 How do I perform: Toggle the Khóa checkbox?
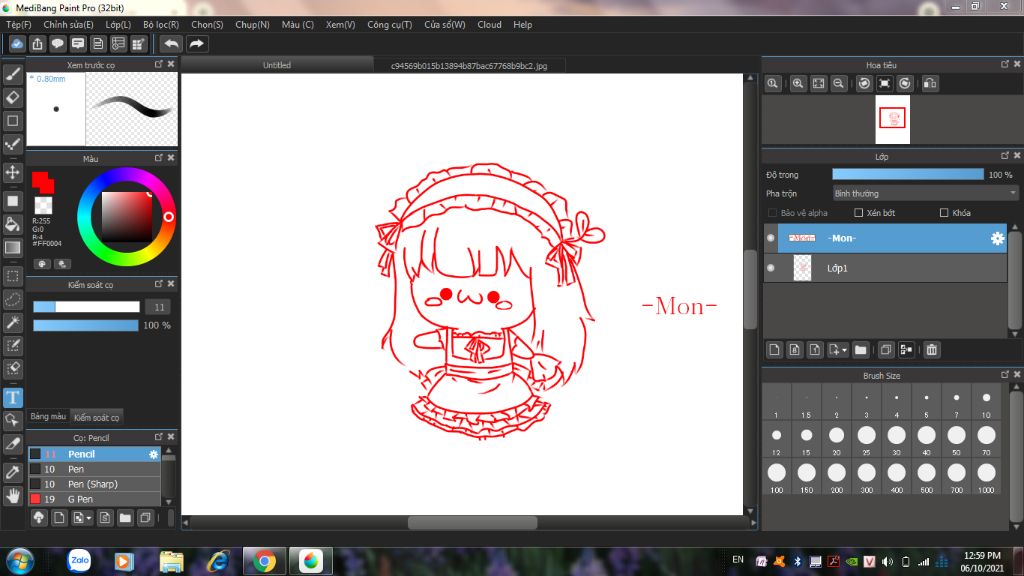pyautogui.click(x=944, y=213)
